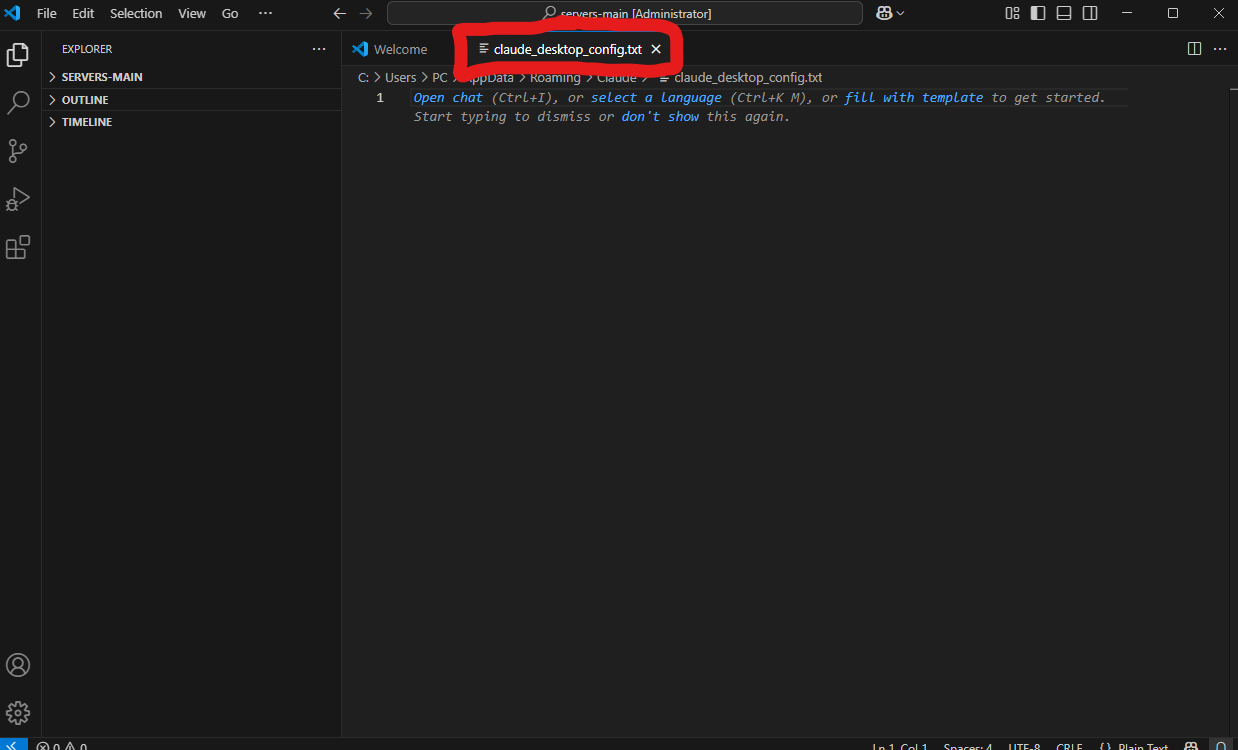The width and height of the screenshot is (1238, 750).
Task: Open Explorer Views and More Actions ellipsis
Action: coord(319,48)
